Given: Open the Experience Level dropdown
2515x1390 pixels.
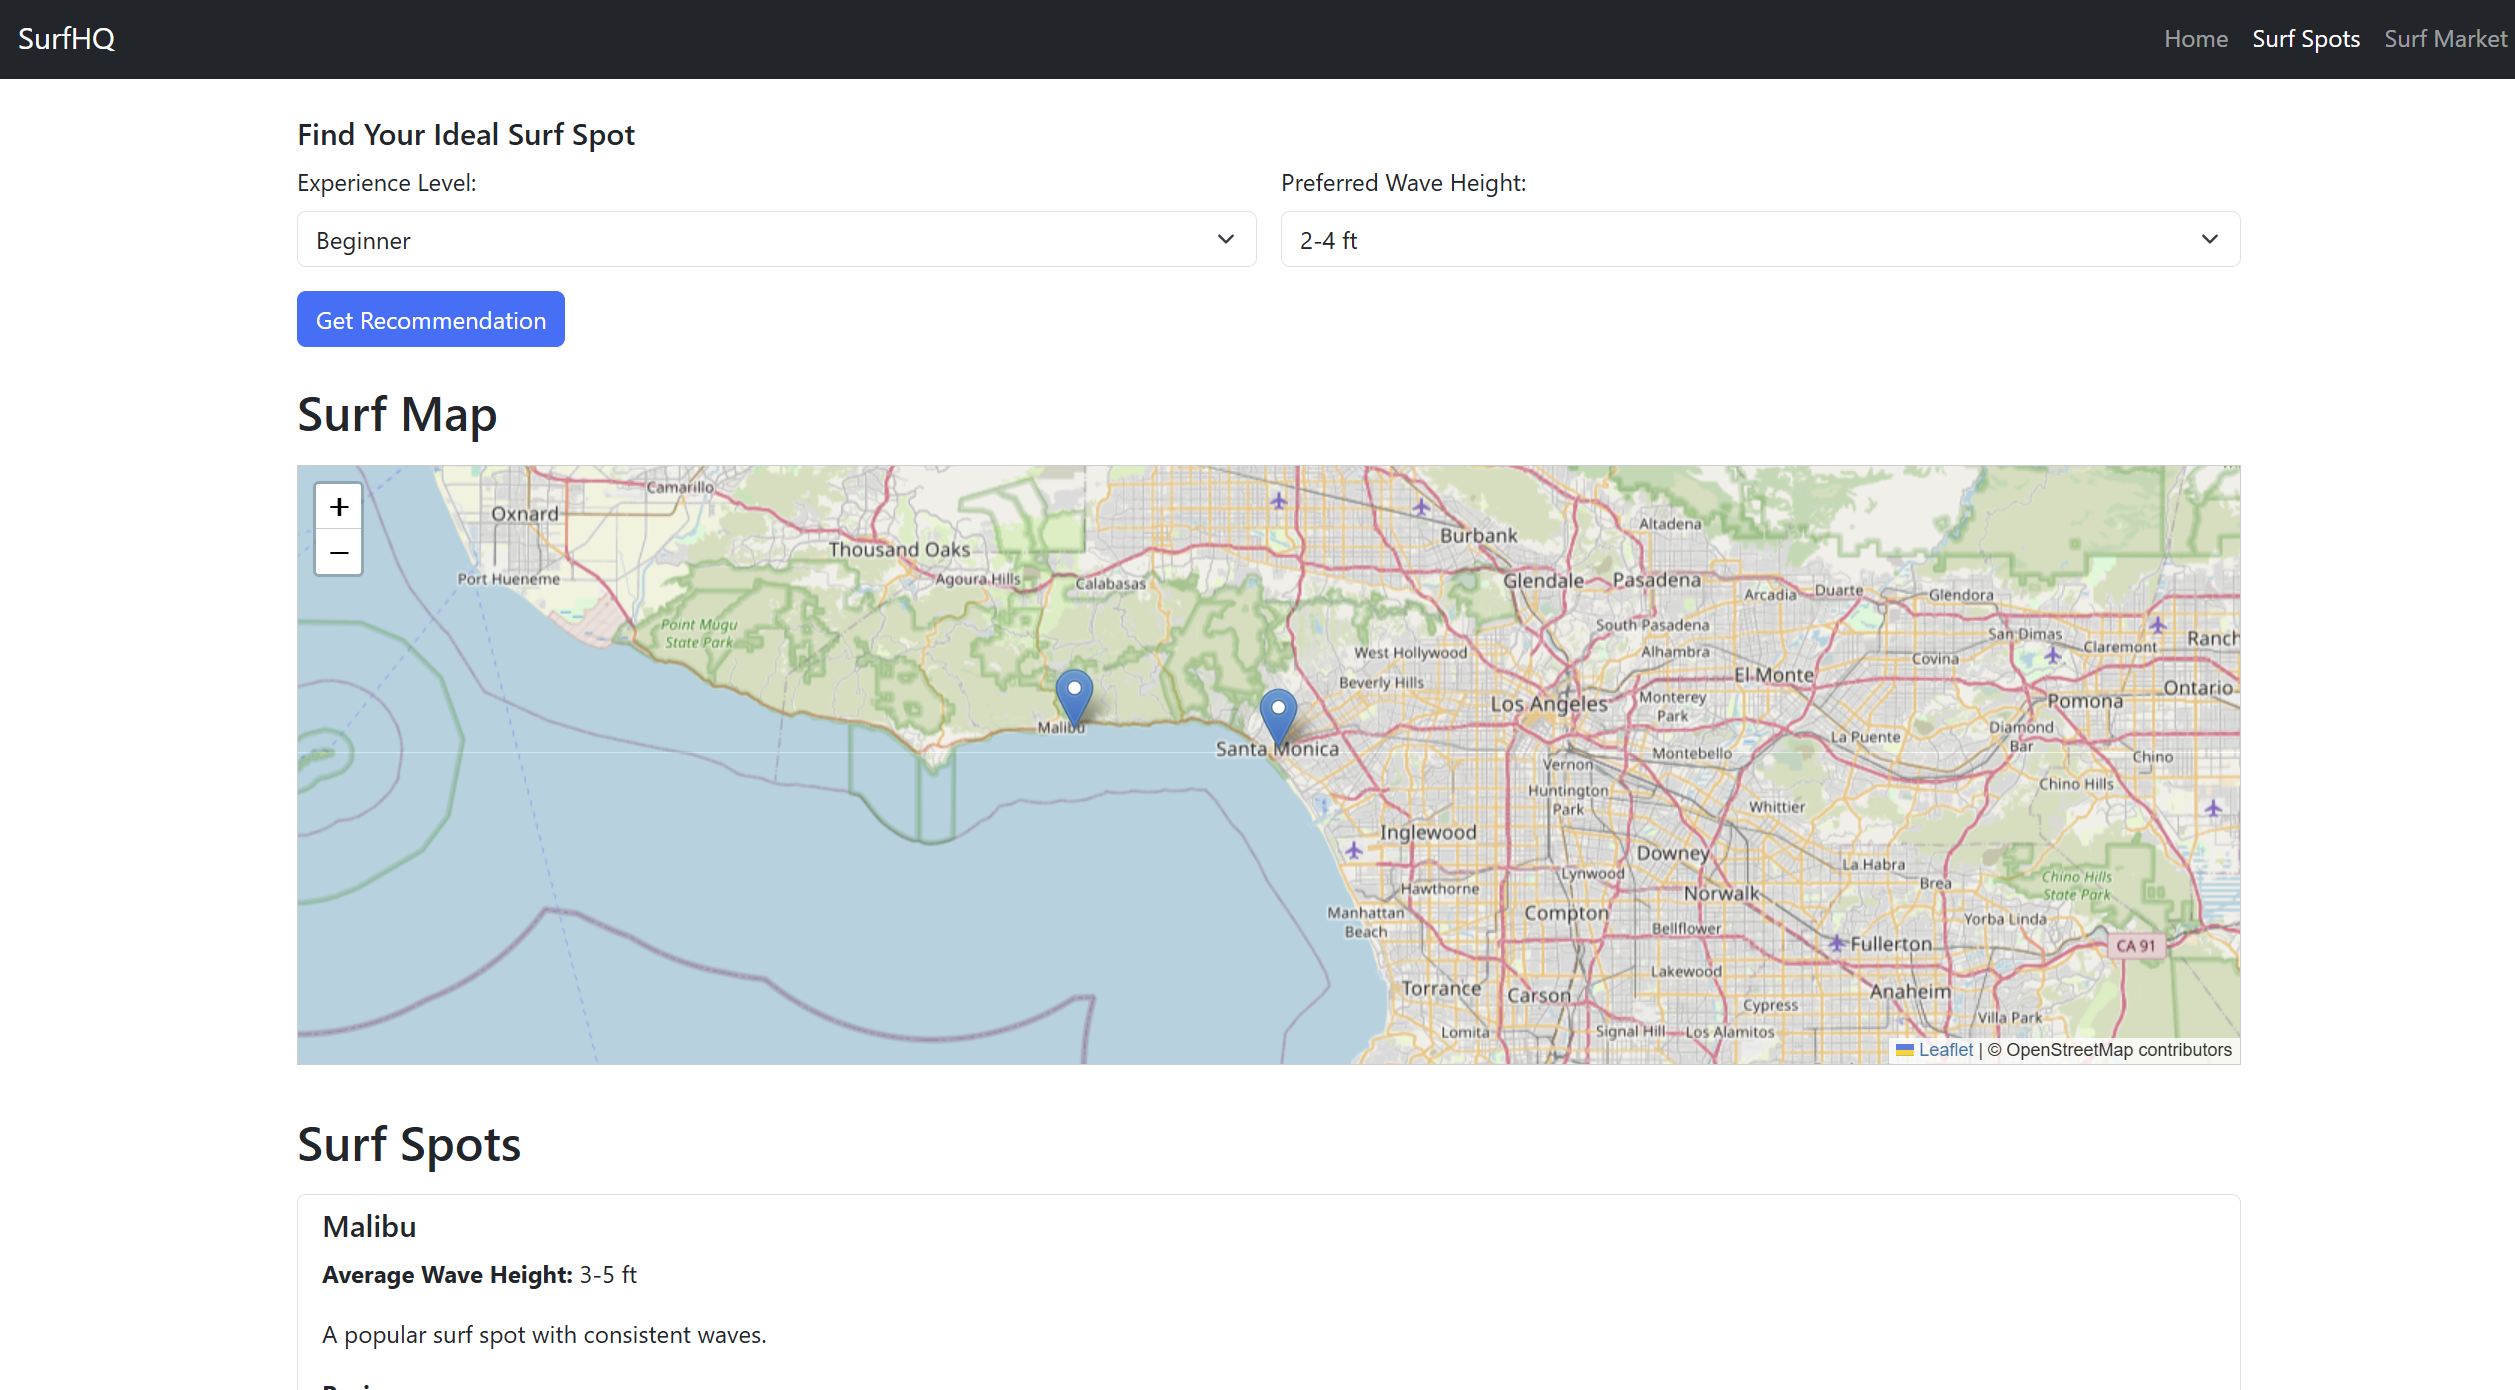Looking at the screenshot, I should click(776, 239).
